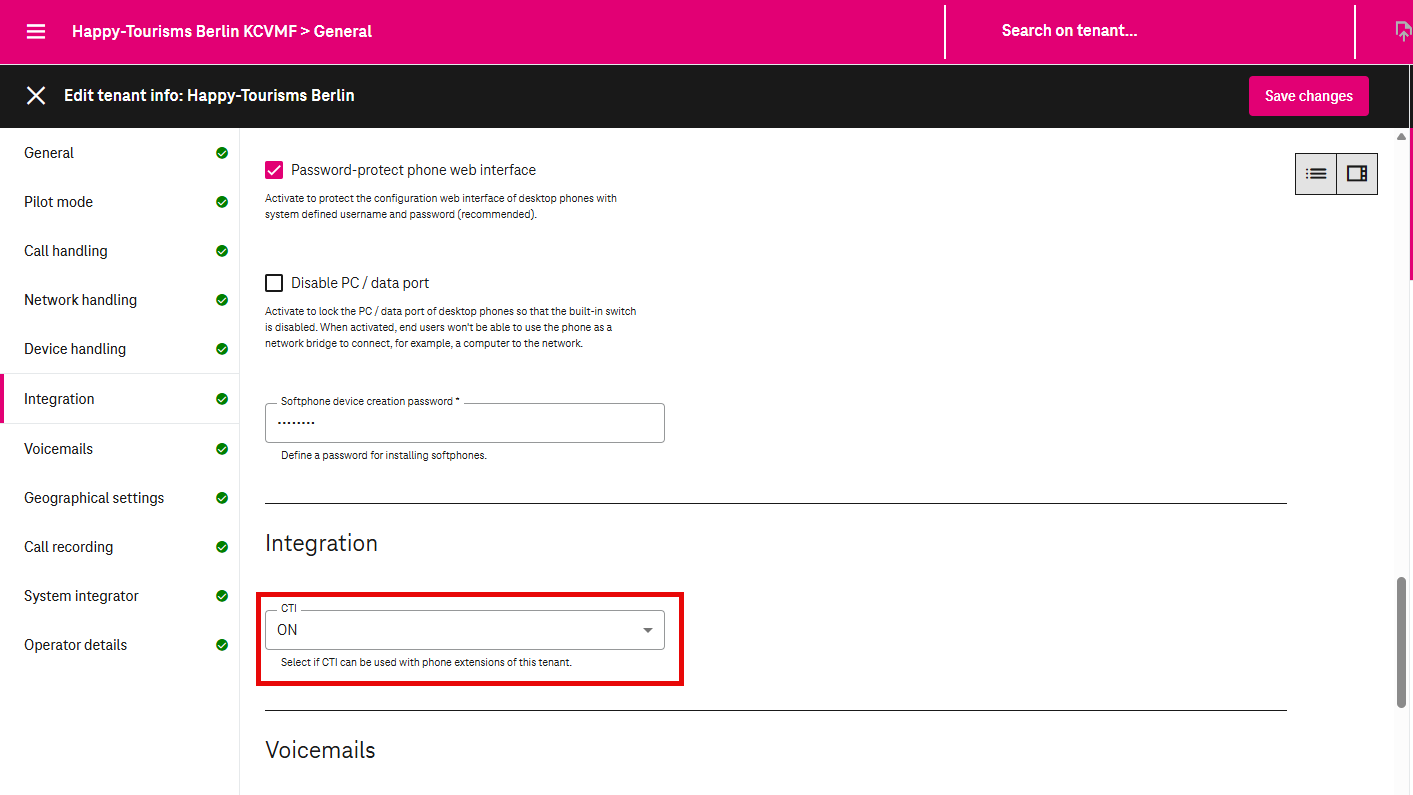This screenshot has height=795, width=1413.
Task: Click green check icon beside Call recording
Action: 222,547
